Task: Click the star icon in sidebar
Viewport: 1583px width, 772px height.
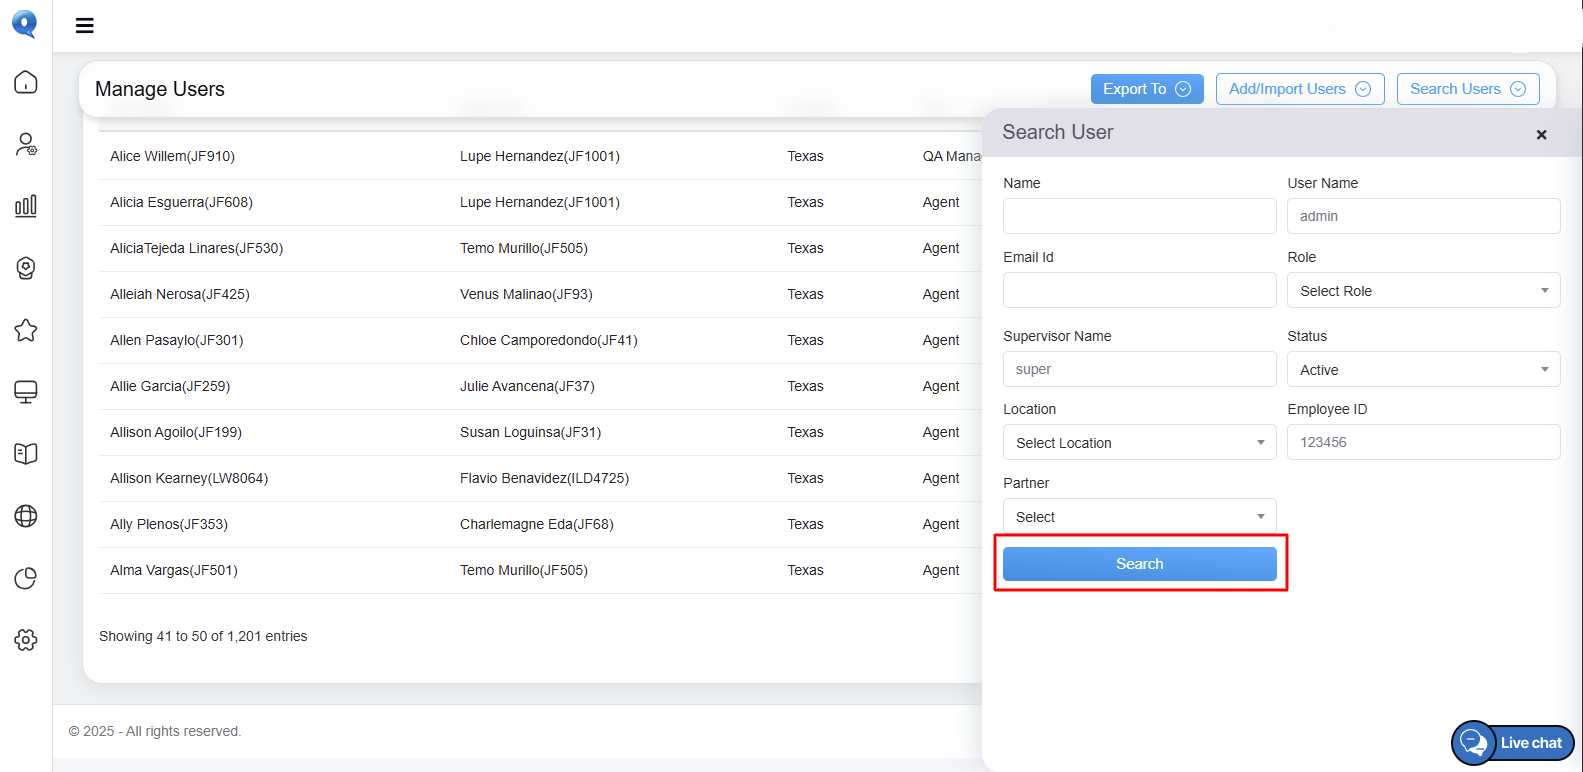Action: [26, 330]
